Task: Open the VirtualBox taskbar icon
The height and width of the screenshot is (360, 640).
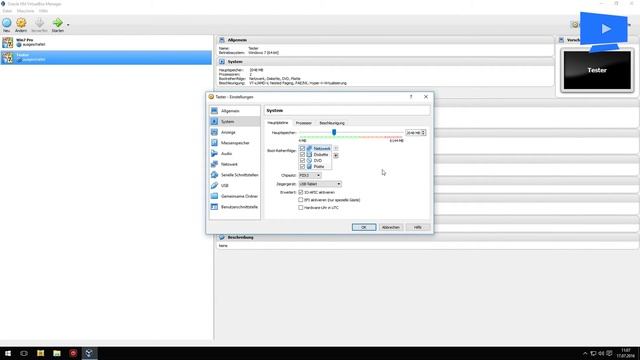Action: coord(89,353)
